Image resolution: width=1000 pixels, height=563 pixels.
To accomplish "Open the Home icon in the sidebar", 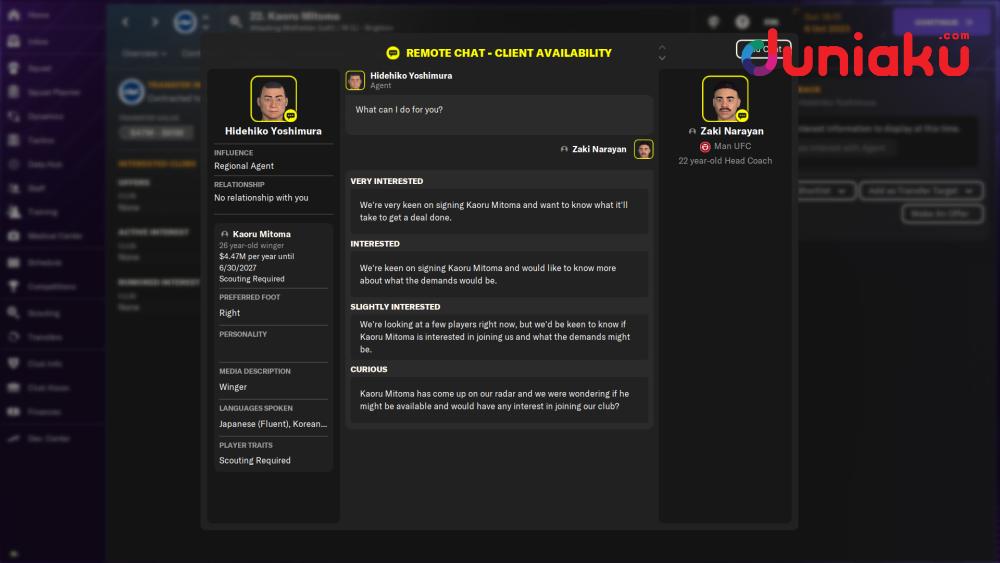I will click(x=14, y=15).
